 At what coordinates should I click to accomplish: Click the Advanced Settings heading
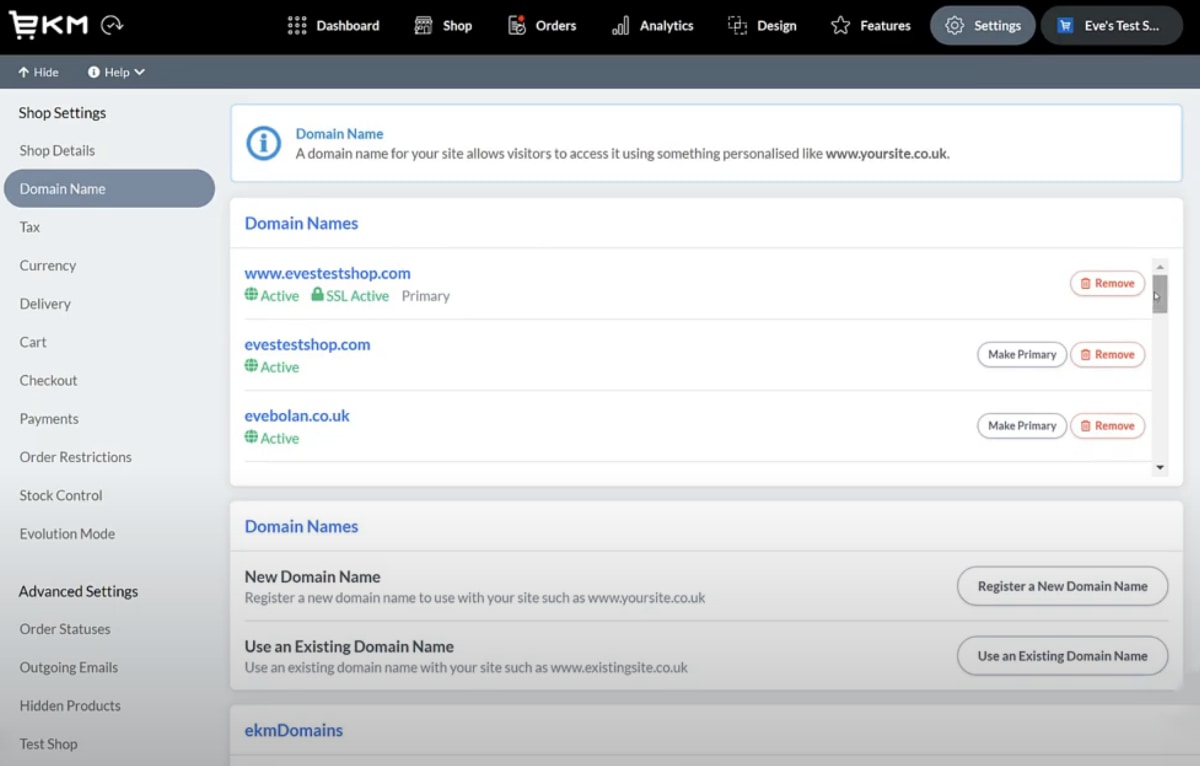pos(78,591)
